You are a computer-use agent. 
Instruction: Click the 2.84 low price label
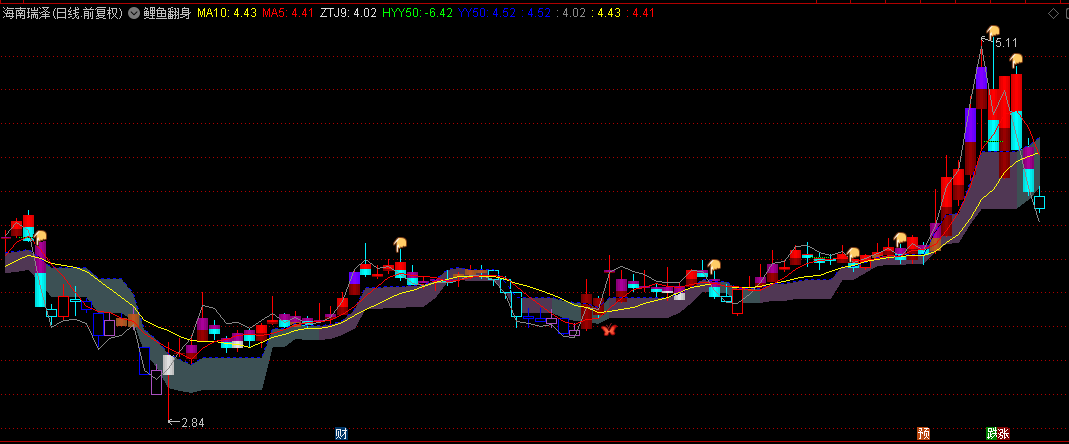[193, 423]
